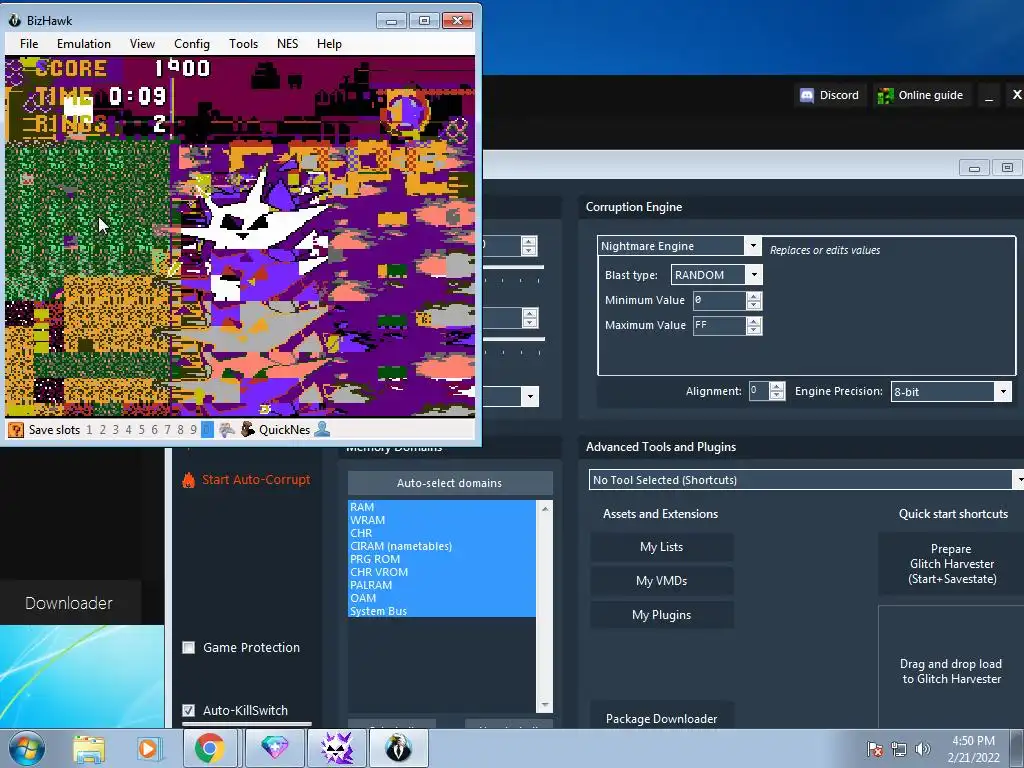Viewport: 1024px width, 768px height.
Task: Select save slot 5 in BizHawk
Action: [141, 430]
